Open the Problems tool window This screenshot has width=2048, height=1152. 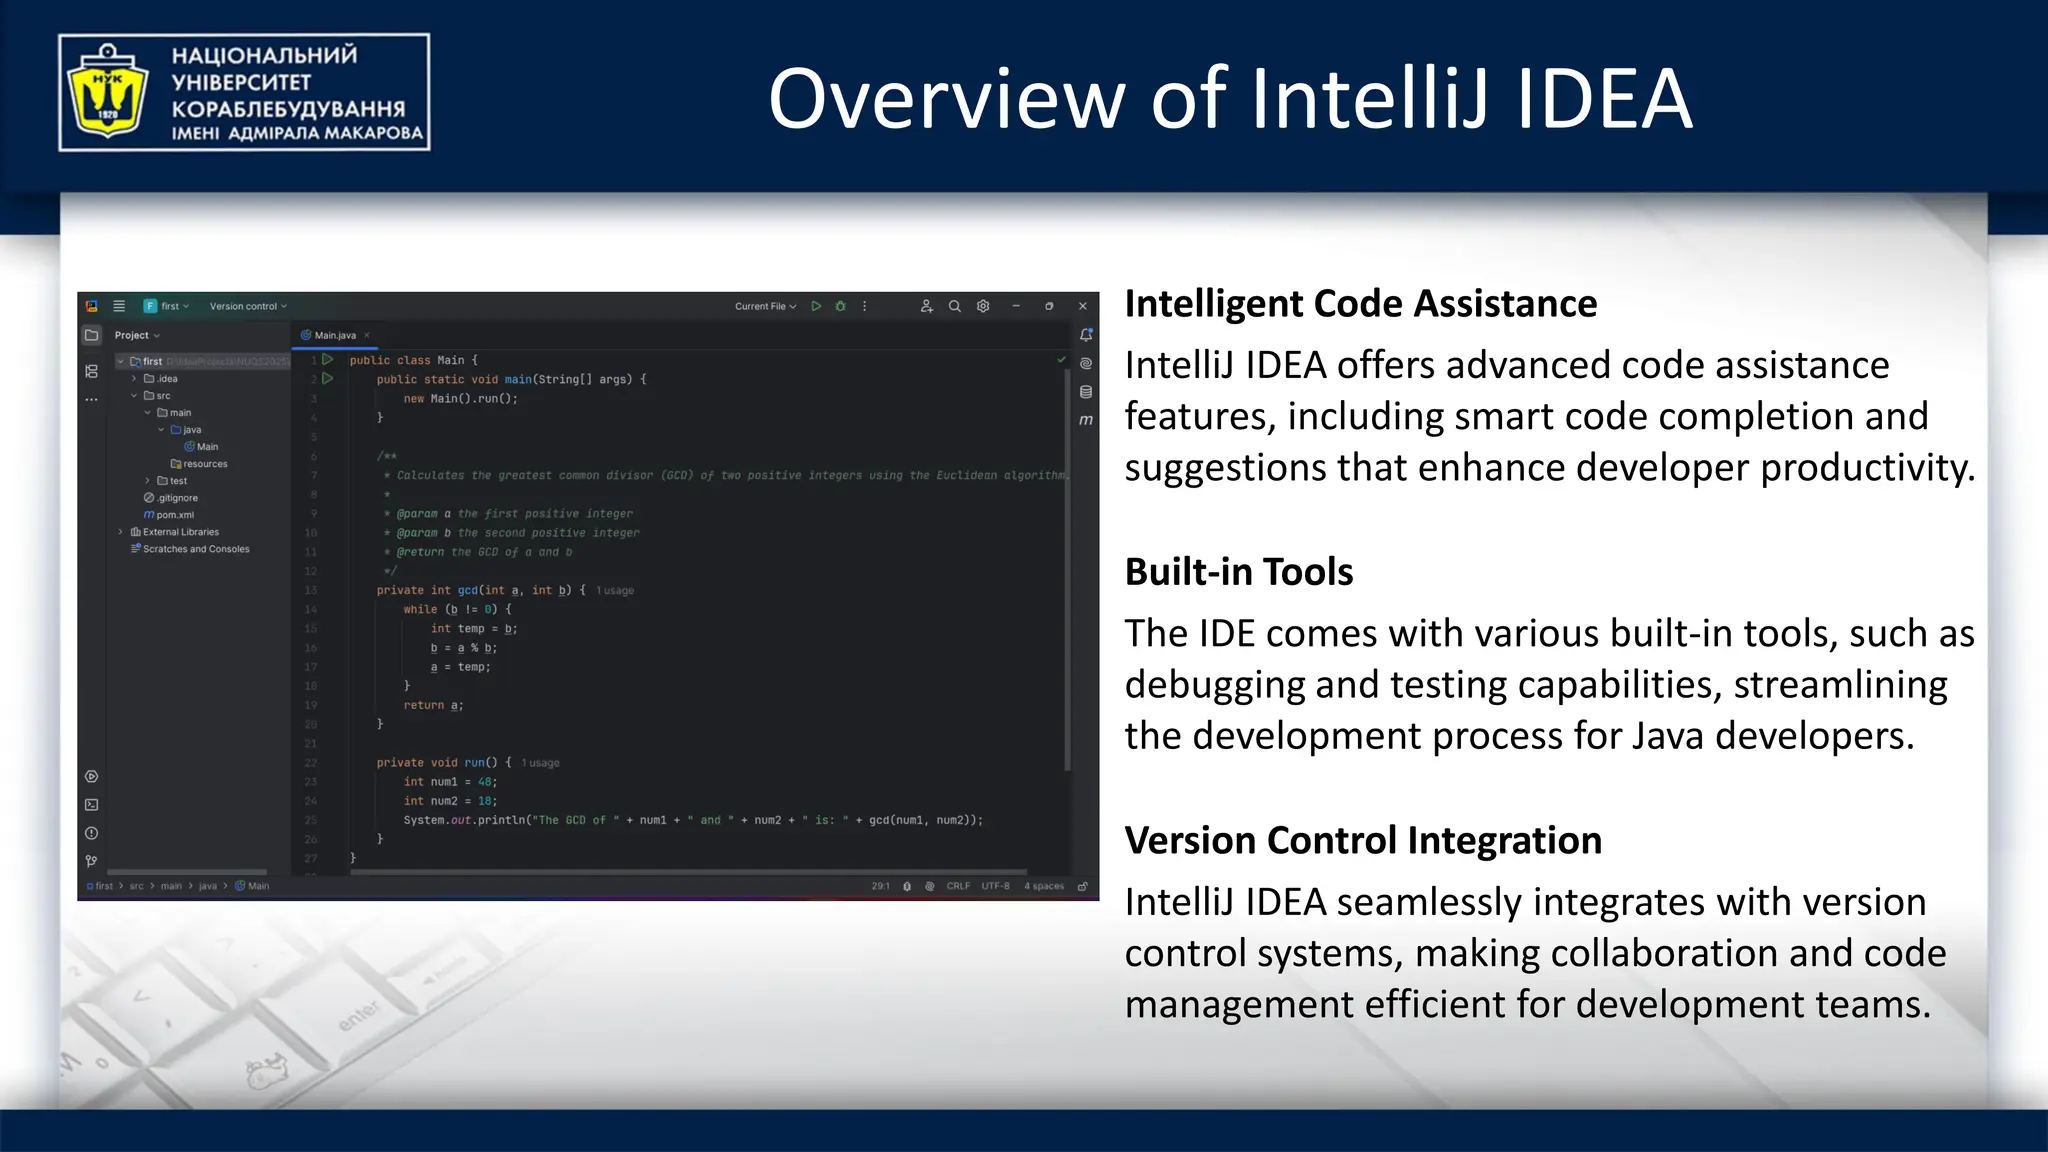(x=92, y=833)
